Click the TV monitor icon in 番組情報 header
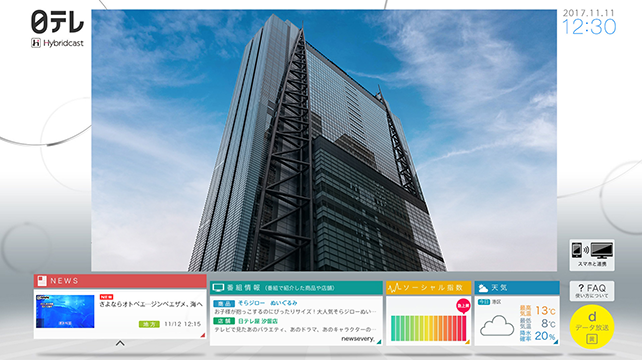642x360 pixels. coord(218,288)
